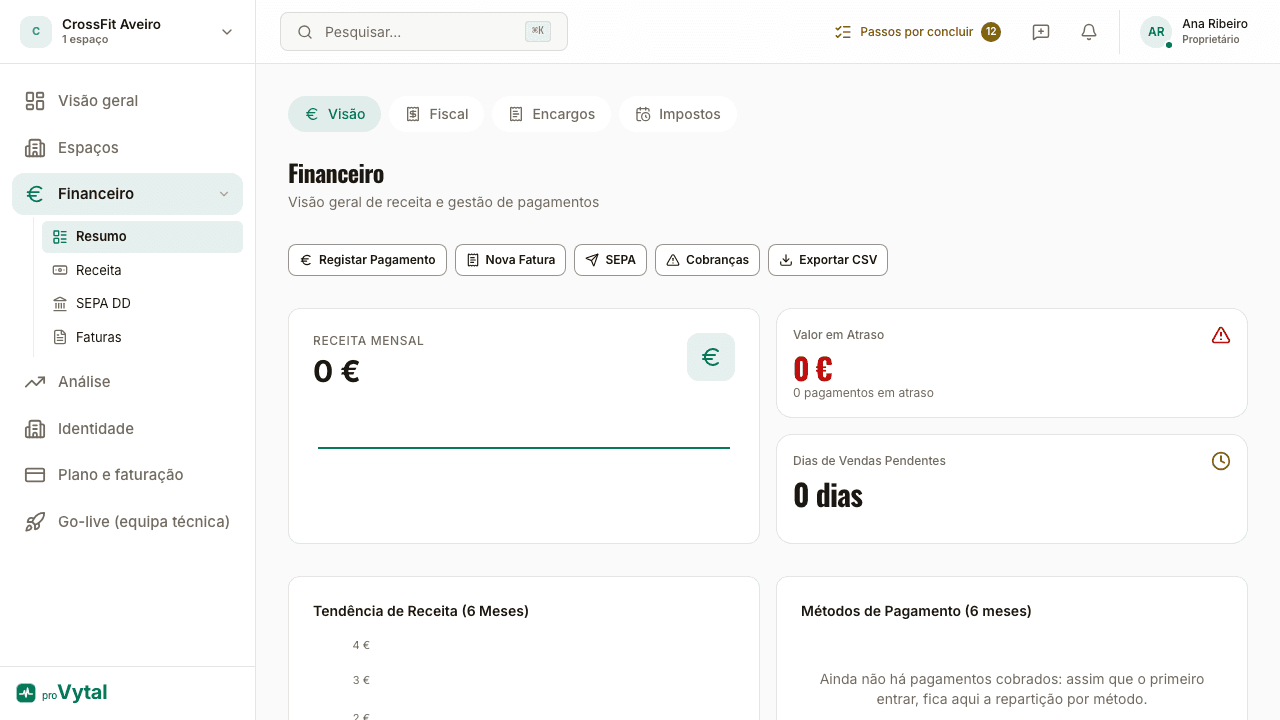
Task: Open Plano e faturação in sidebar
Action: (128, 475)
